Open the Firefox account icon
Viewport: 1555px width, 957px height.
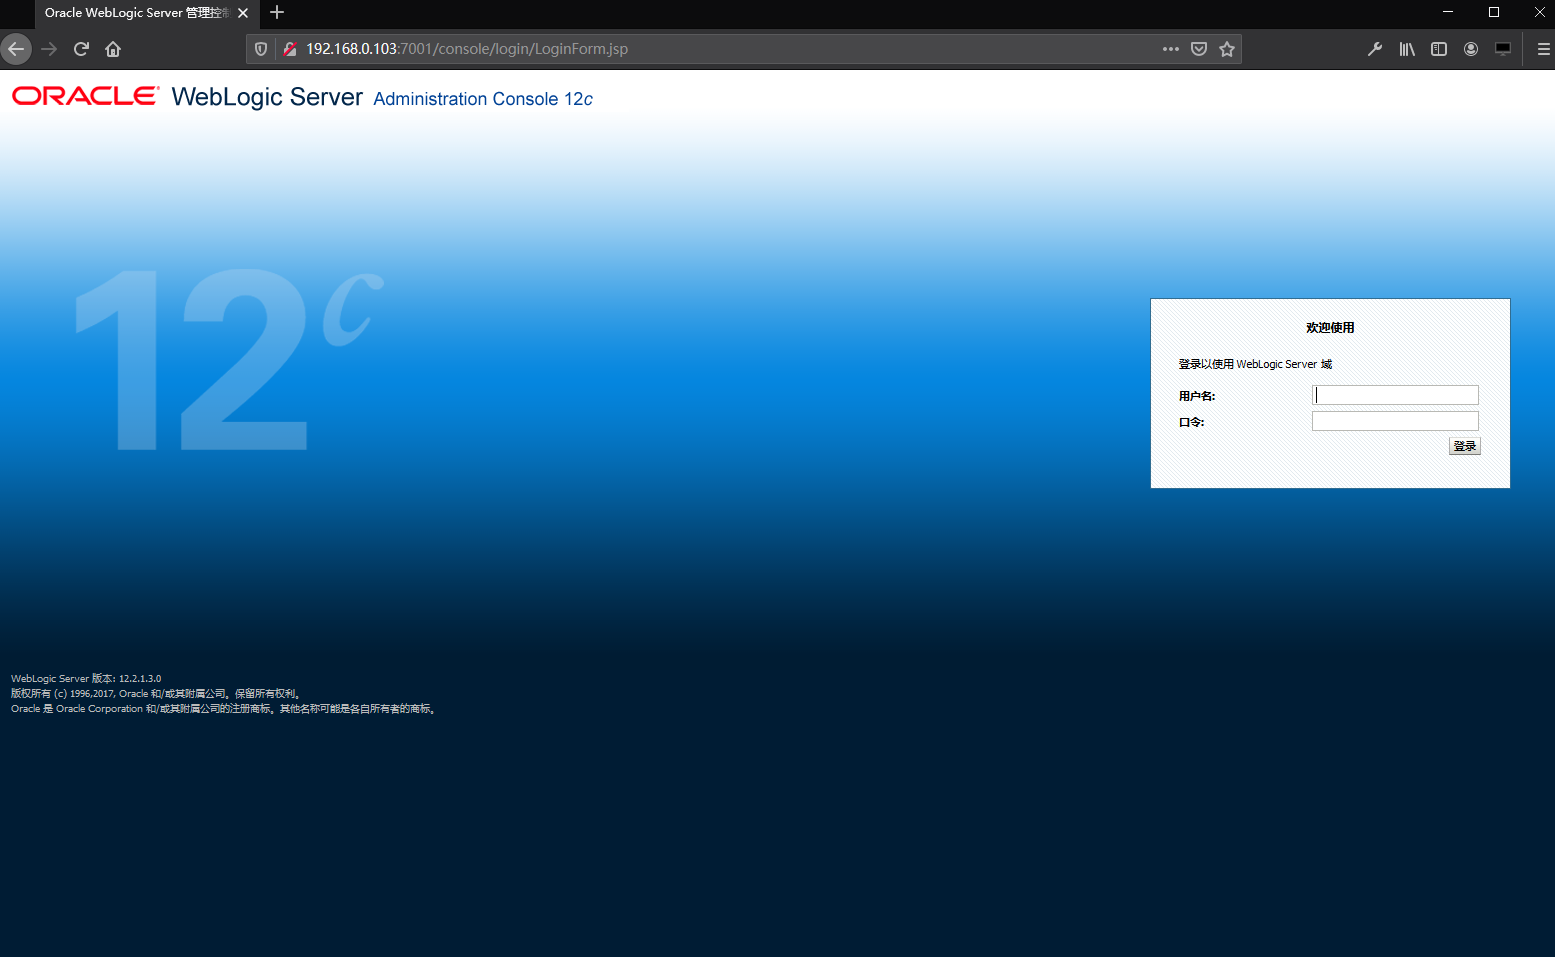(1471, 49)
